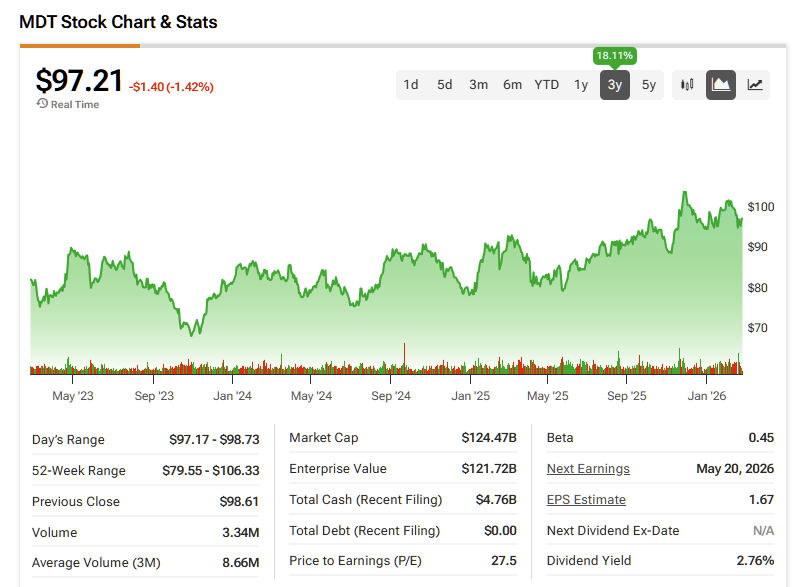Select the 6m time range
This screenshot has height=587, width=797.
click(x=512, y=85)
